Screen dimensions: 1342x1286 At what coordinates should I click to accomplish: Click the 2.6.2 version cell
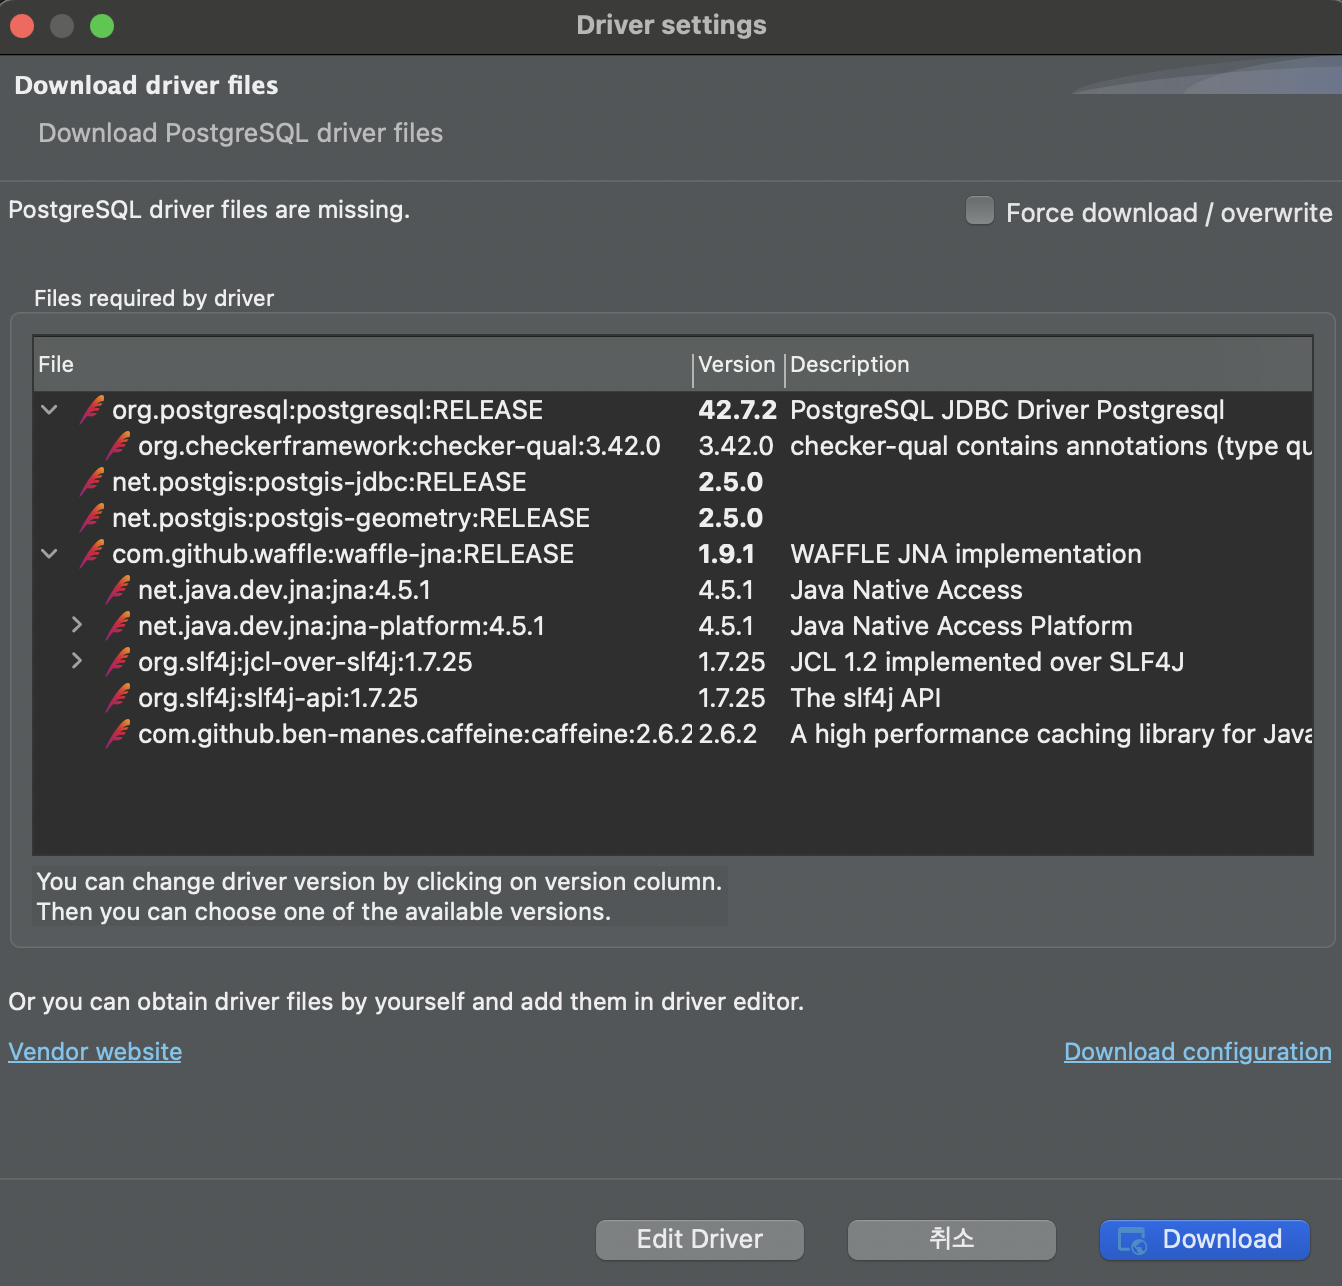click(728, 734)
